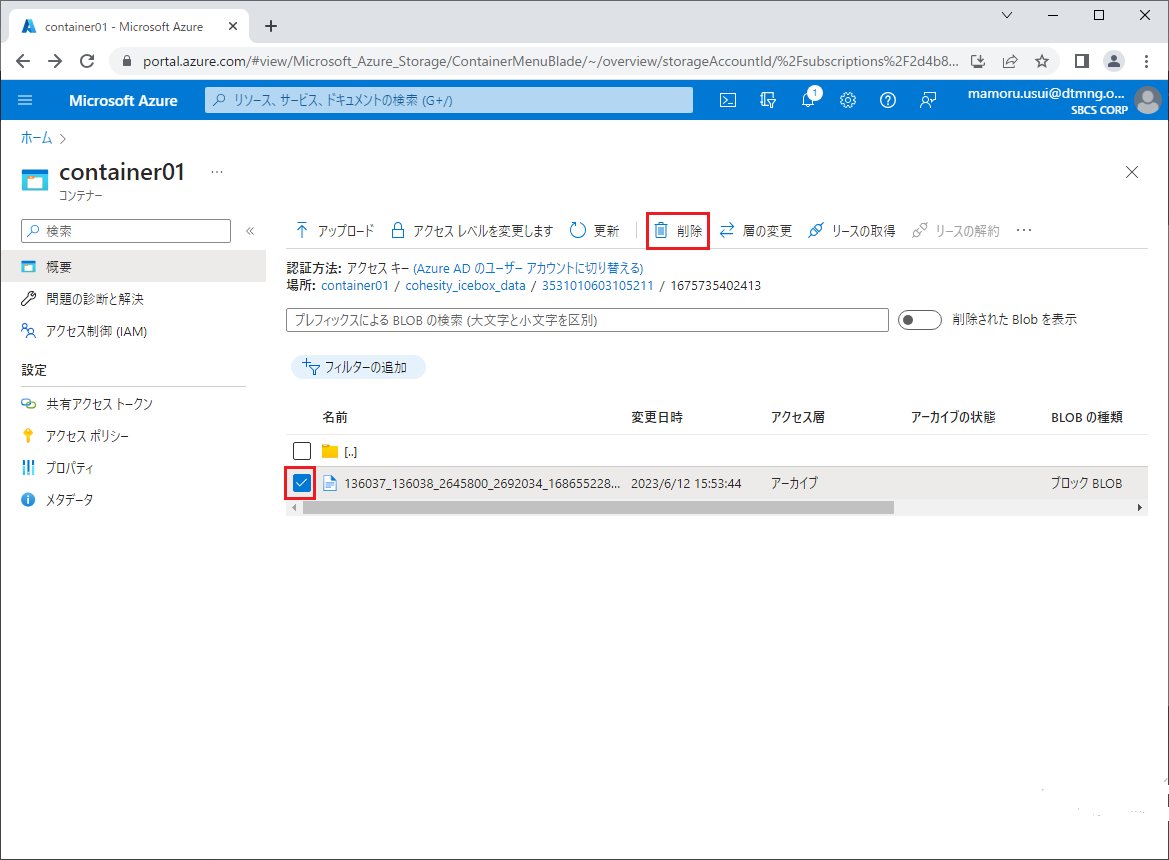Open a new browser tab
Screen dimensions: 1169x860
pos(271,26)
